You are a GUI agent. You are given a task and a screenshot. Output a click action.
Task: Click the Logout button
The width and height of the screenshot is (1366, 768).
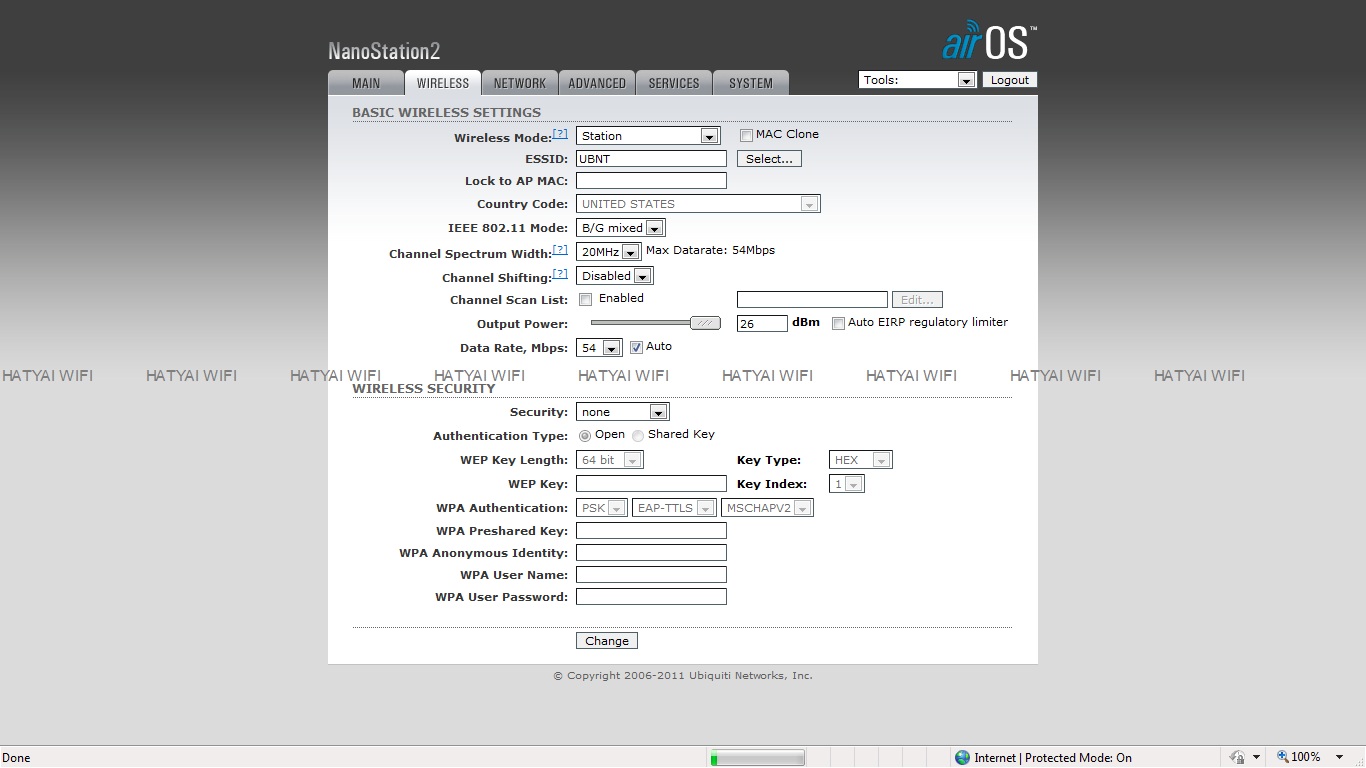tap(1010, 80)
